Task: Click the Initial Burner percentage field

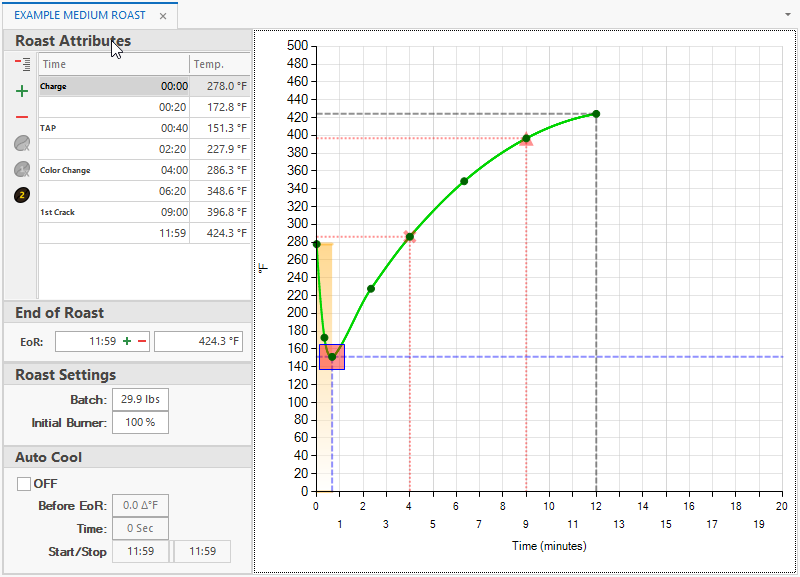Action: tap(140, 422)
